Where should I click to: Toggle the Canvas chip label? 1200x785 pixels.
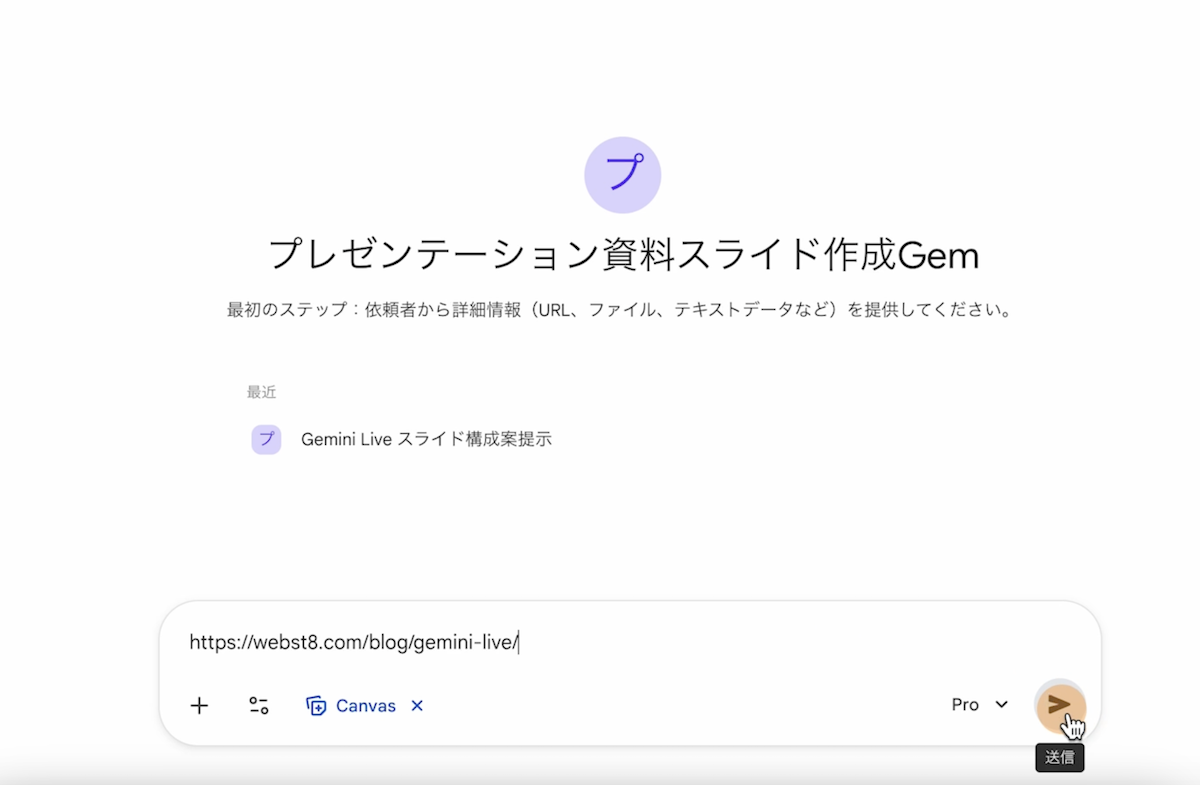[x=365, y=706]
